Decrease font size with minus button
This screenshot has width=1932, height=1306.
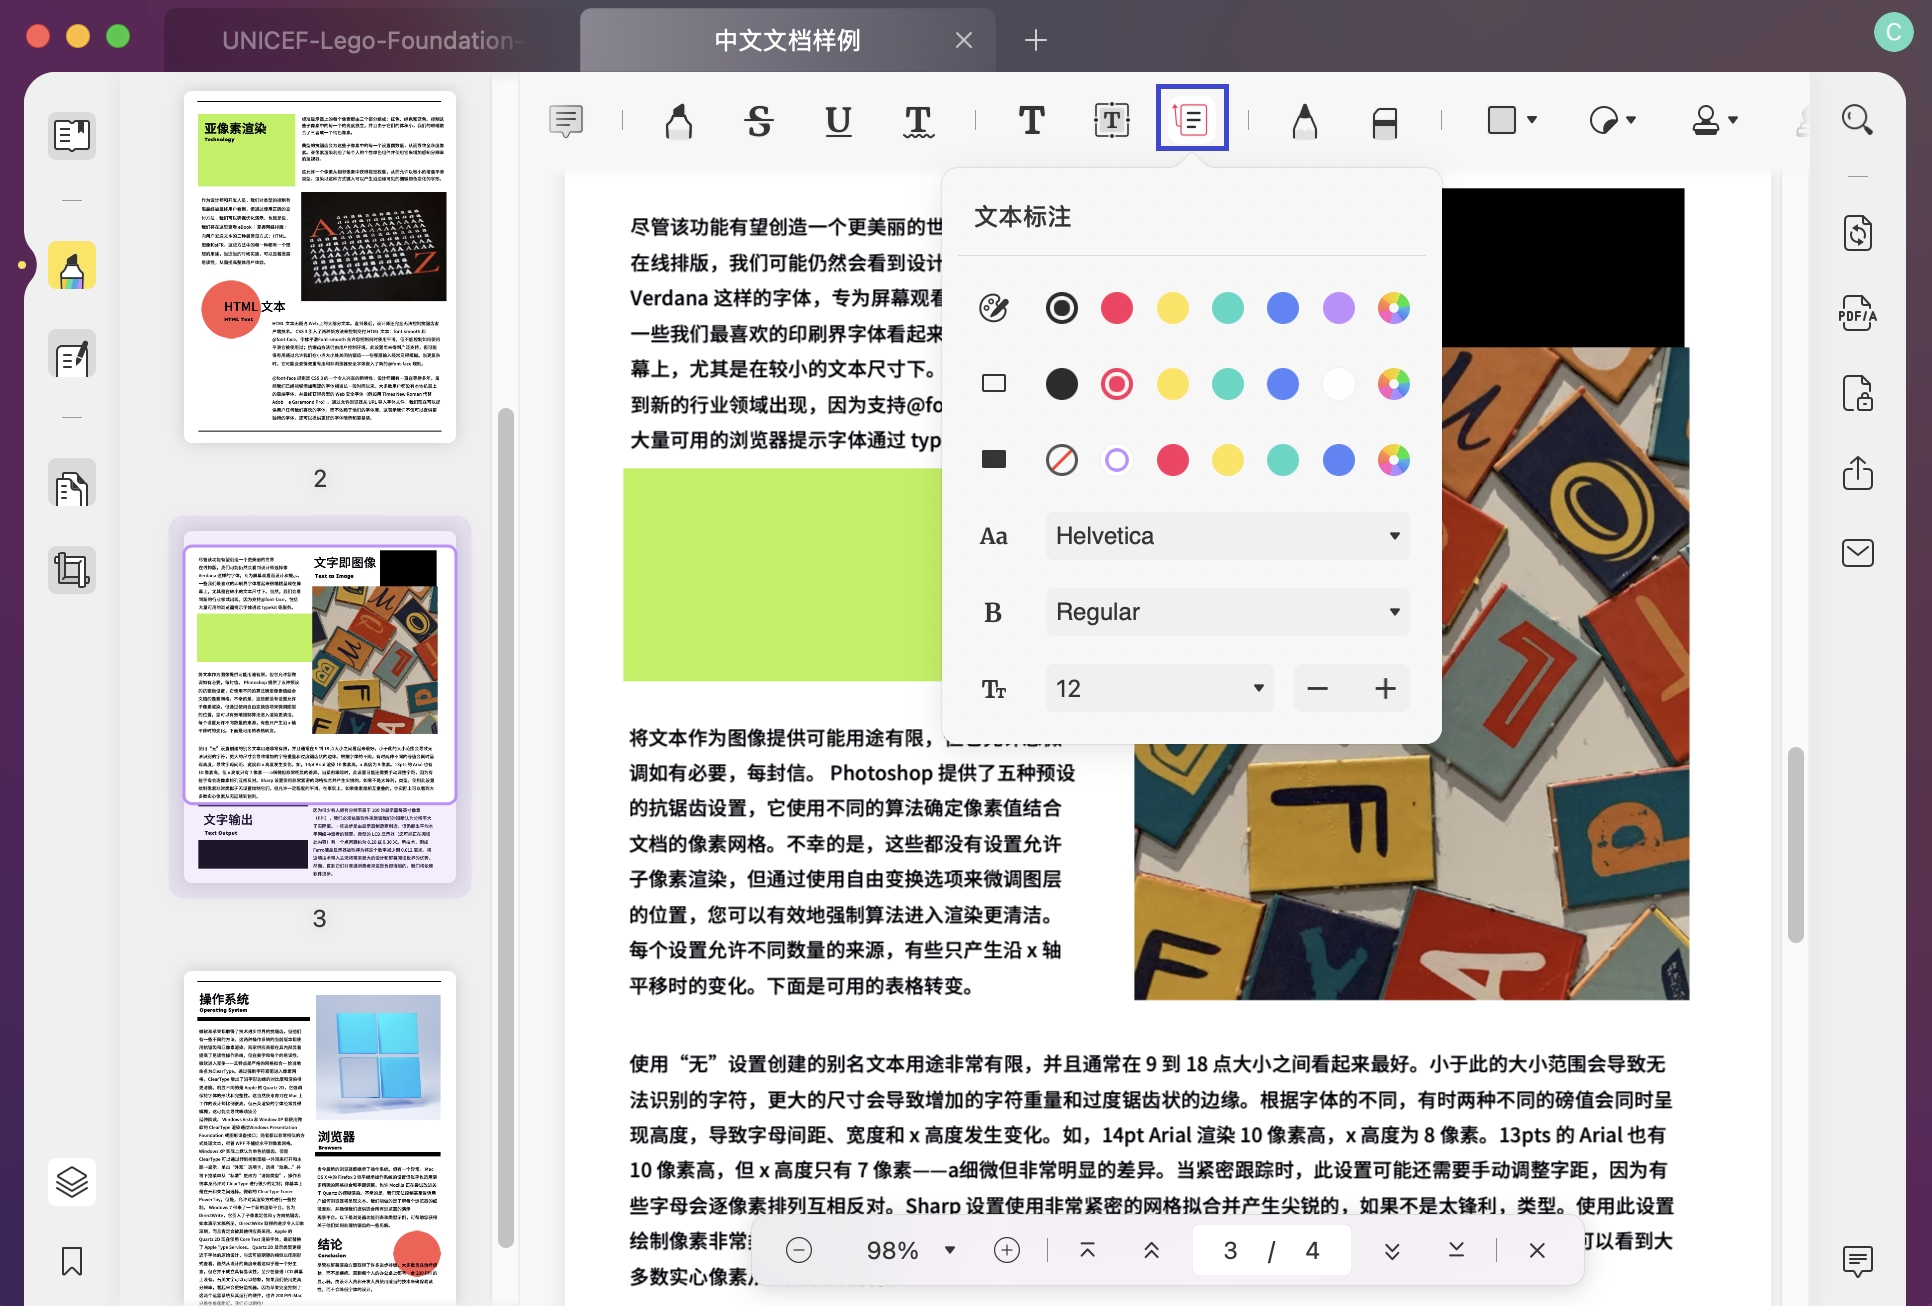point(1318,688)
